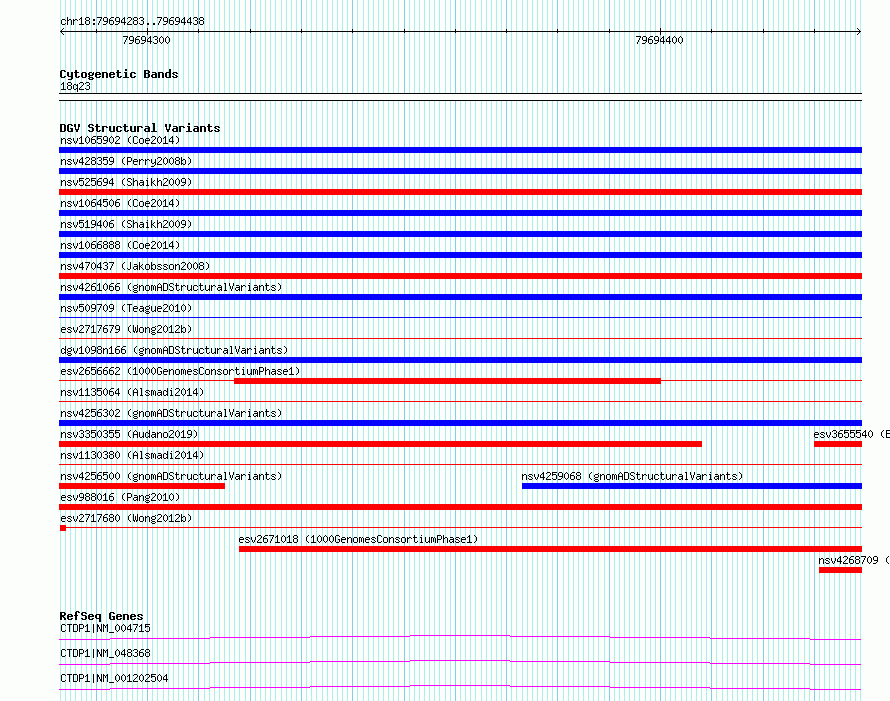Click the nsv3350355 (Audano2019) label

(x=129, y=434)
